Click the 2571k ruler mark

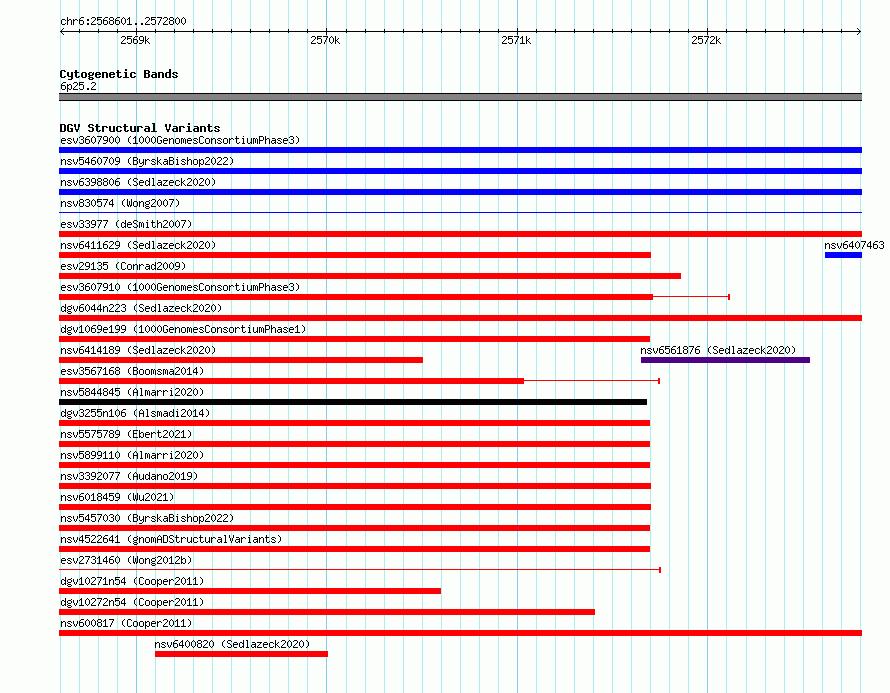[516, 40]
